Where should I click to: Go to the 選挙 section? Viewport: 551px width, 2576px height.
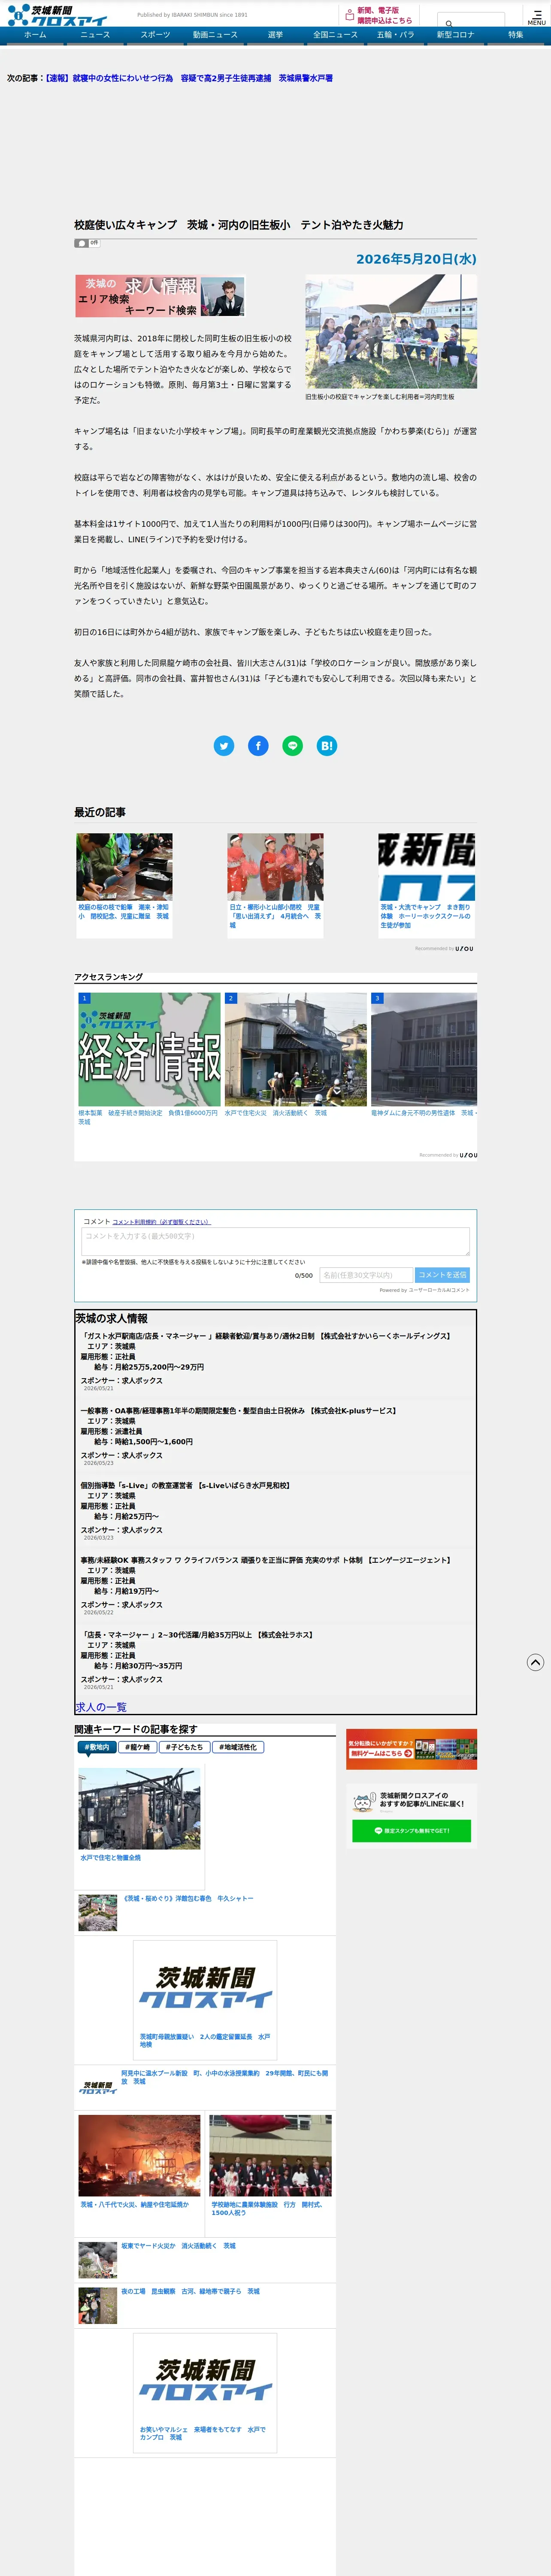tap(275, 35)
